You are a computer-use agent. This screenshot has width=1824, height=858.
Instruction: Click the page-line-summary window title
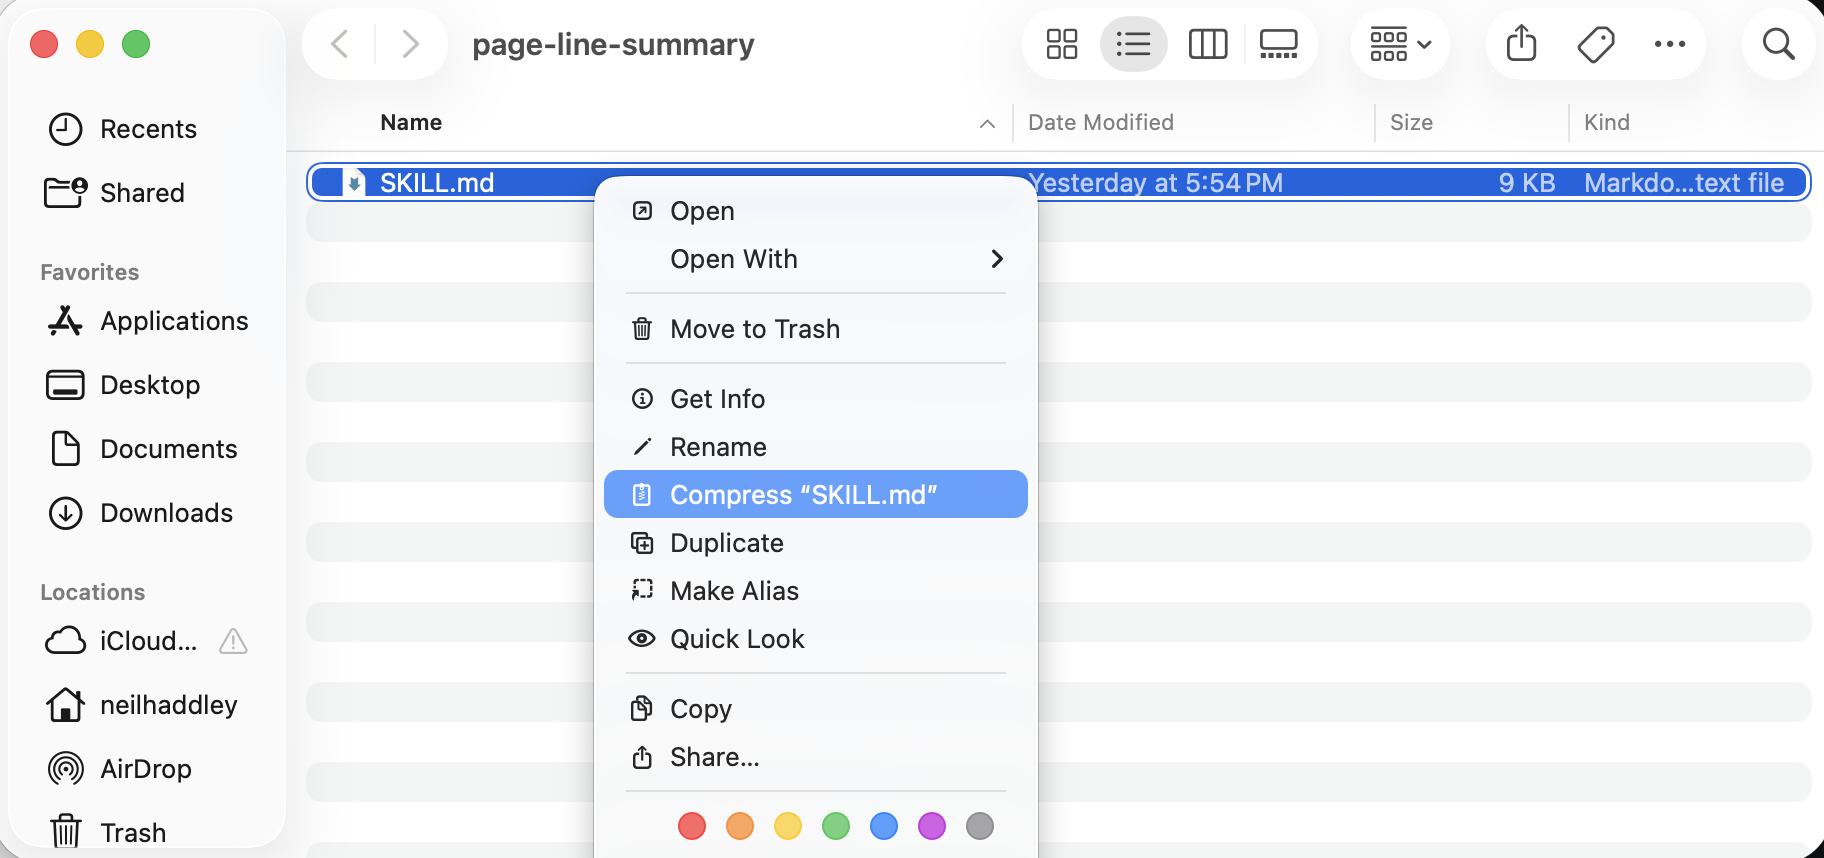coord(613,45)
